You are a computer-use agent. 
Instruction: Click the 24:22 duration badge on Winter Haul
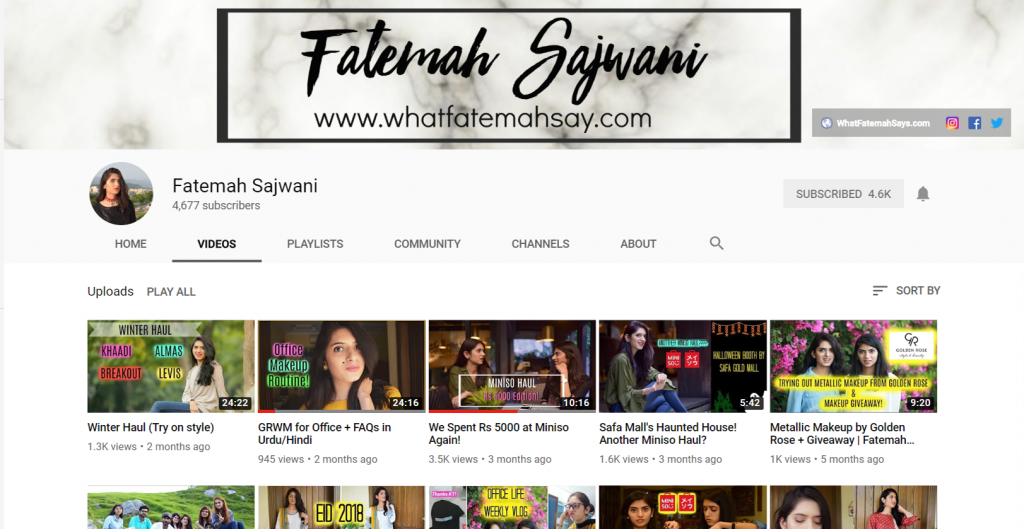(x=234, y=403)
